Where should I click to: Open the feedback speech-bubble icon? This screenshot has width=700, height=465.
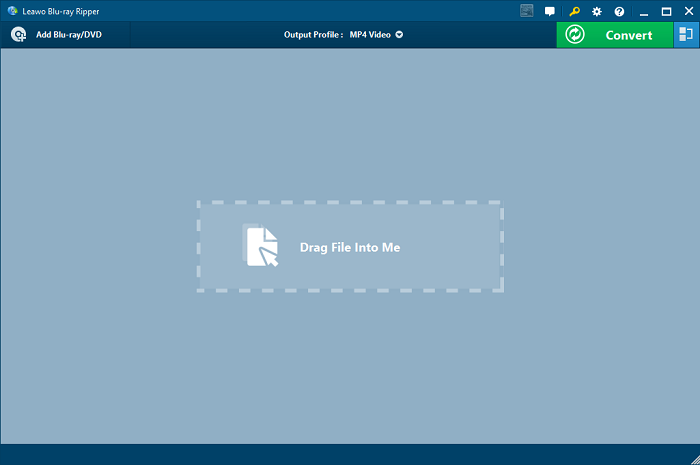pos(550,12)
